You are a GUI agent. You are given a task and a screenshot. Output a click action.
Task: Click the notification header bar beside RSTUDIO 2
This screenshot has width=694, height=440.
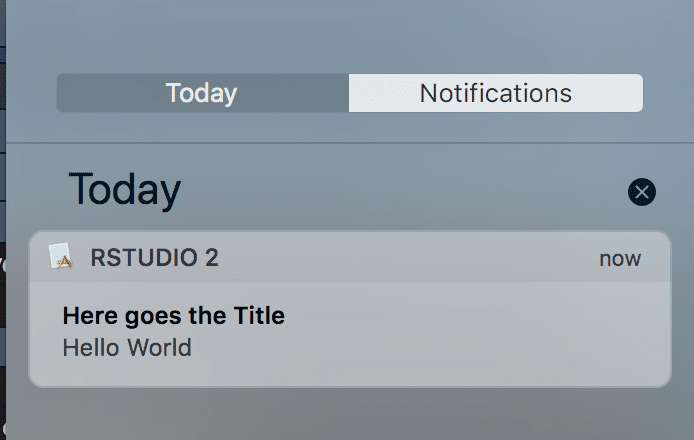point(407,257)
